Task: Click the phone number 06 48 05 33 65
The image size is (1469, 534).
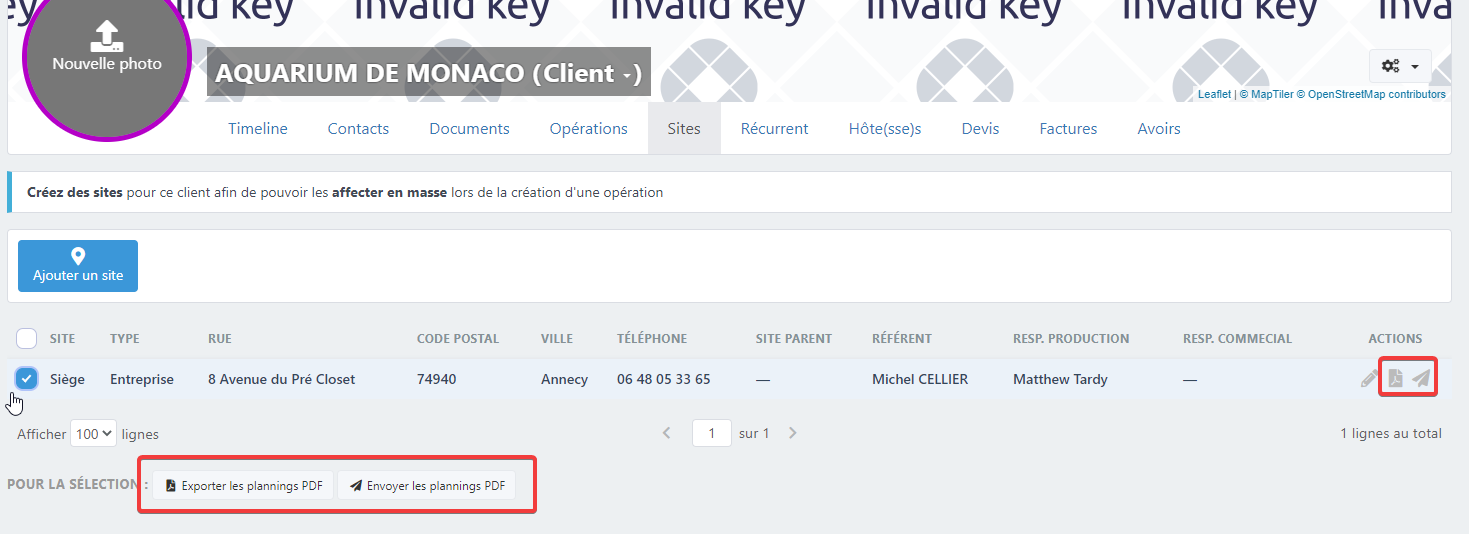Action: tap(664, 379)
